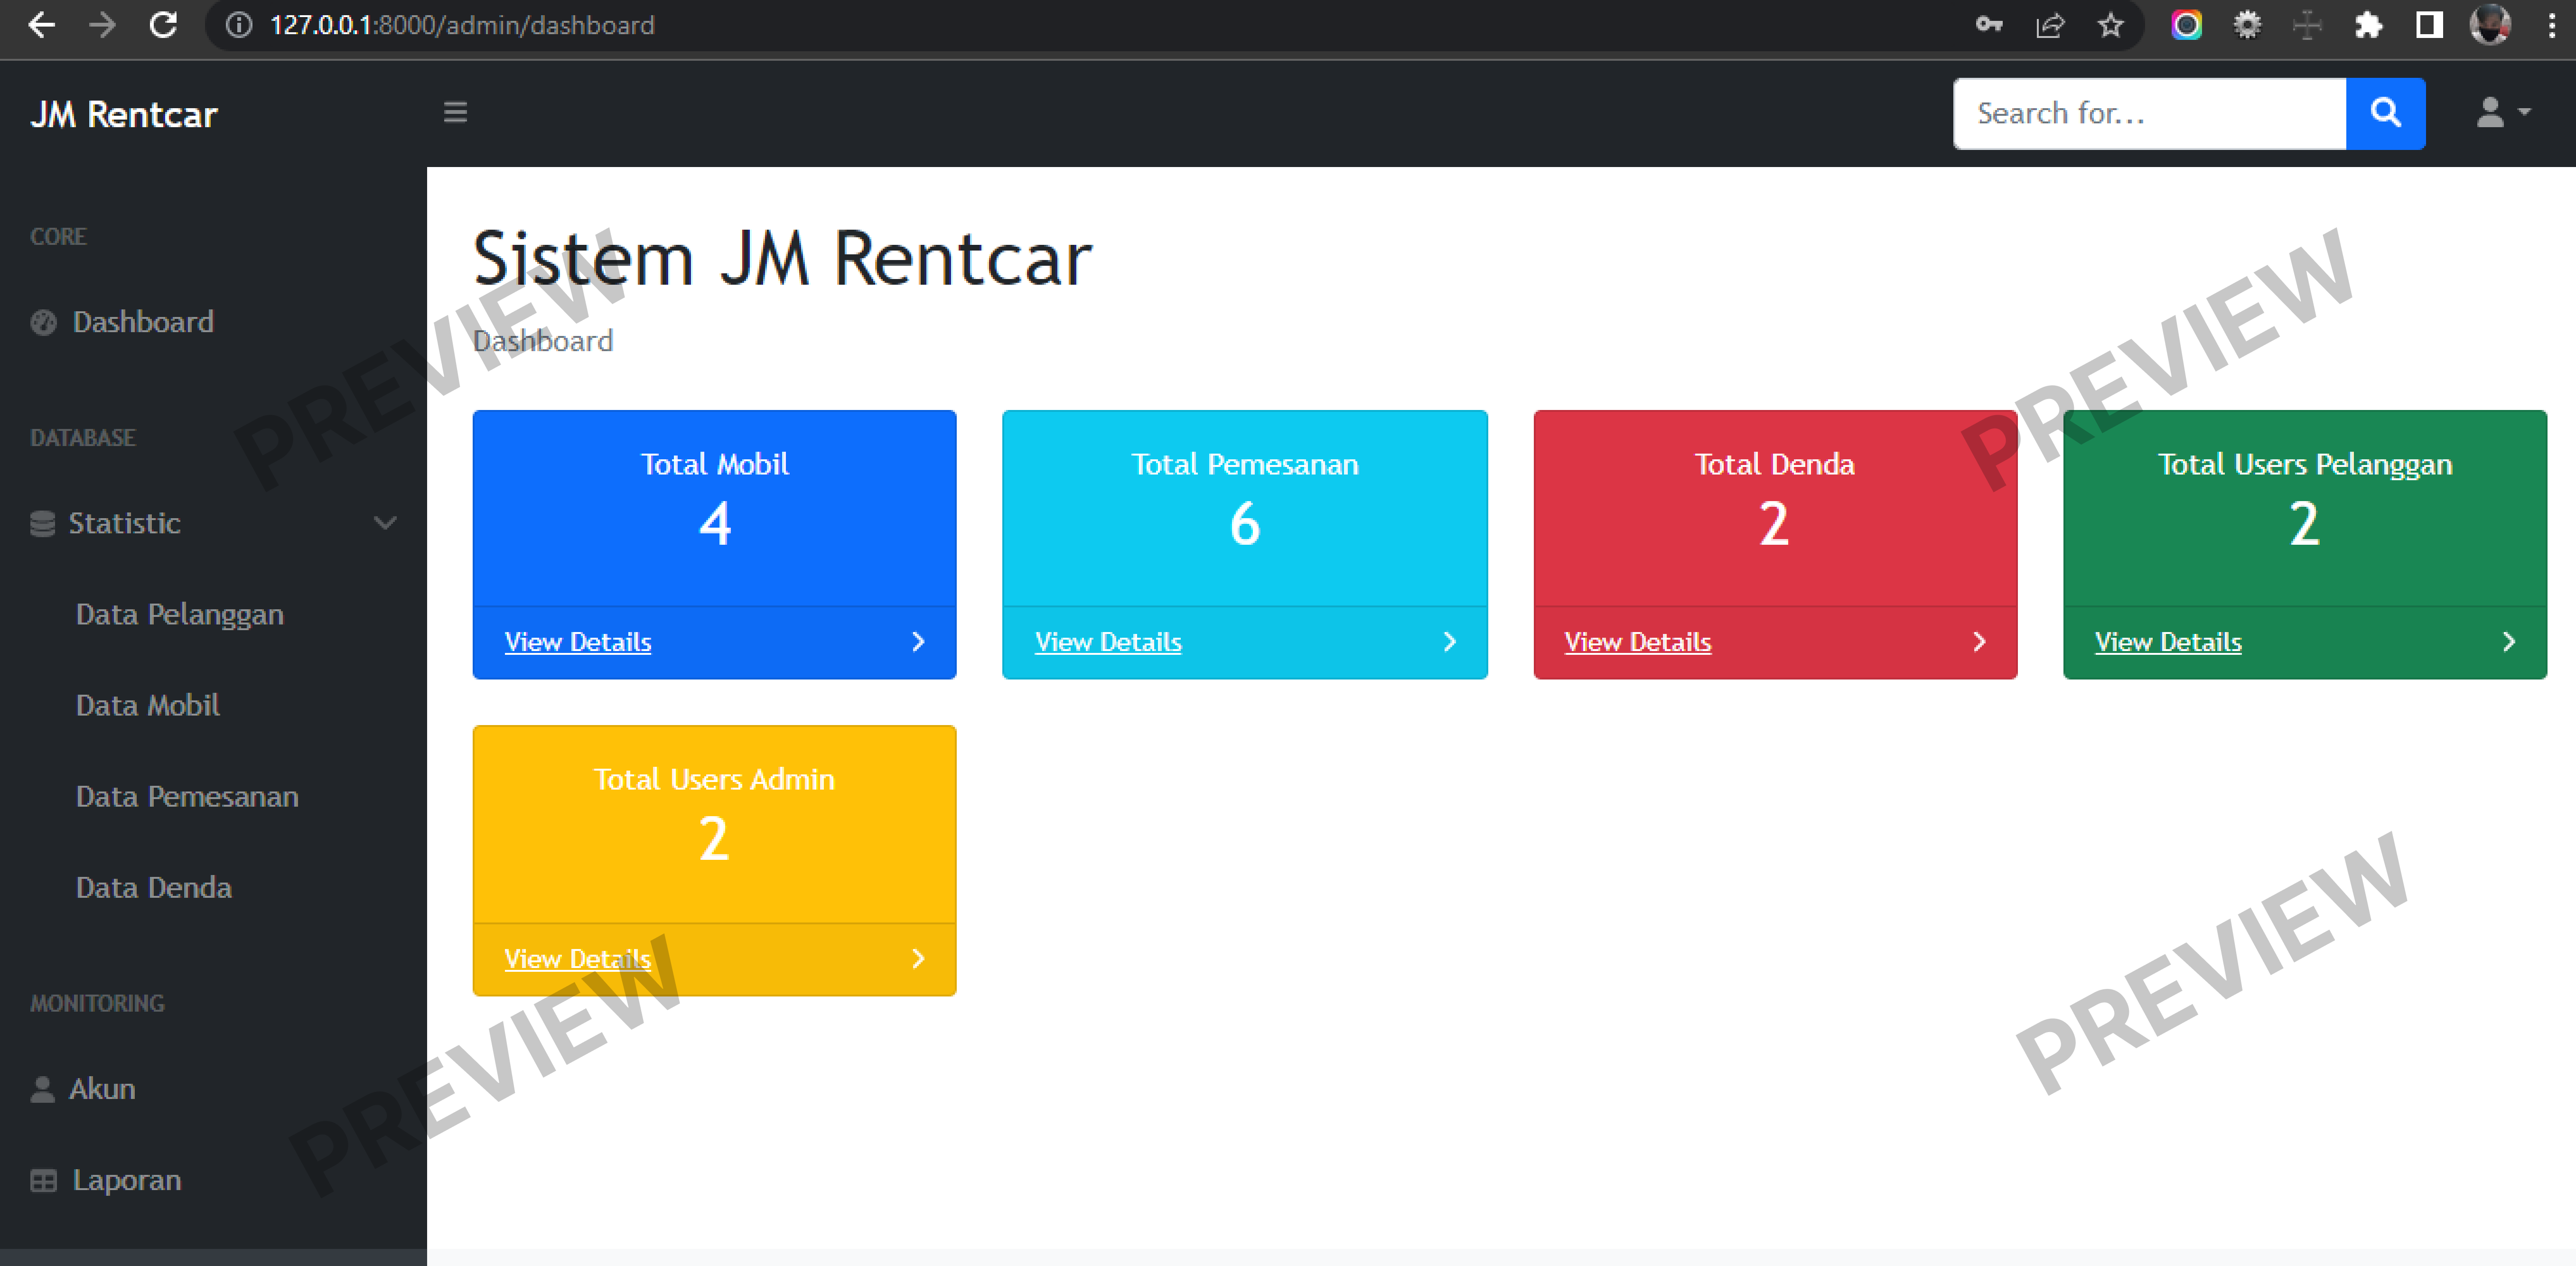The image size is (2576, 1266).
Task: Click the Laporan table icon in the sidebar
Action: [43, 1180]
